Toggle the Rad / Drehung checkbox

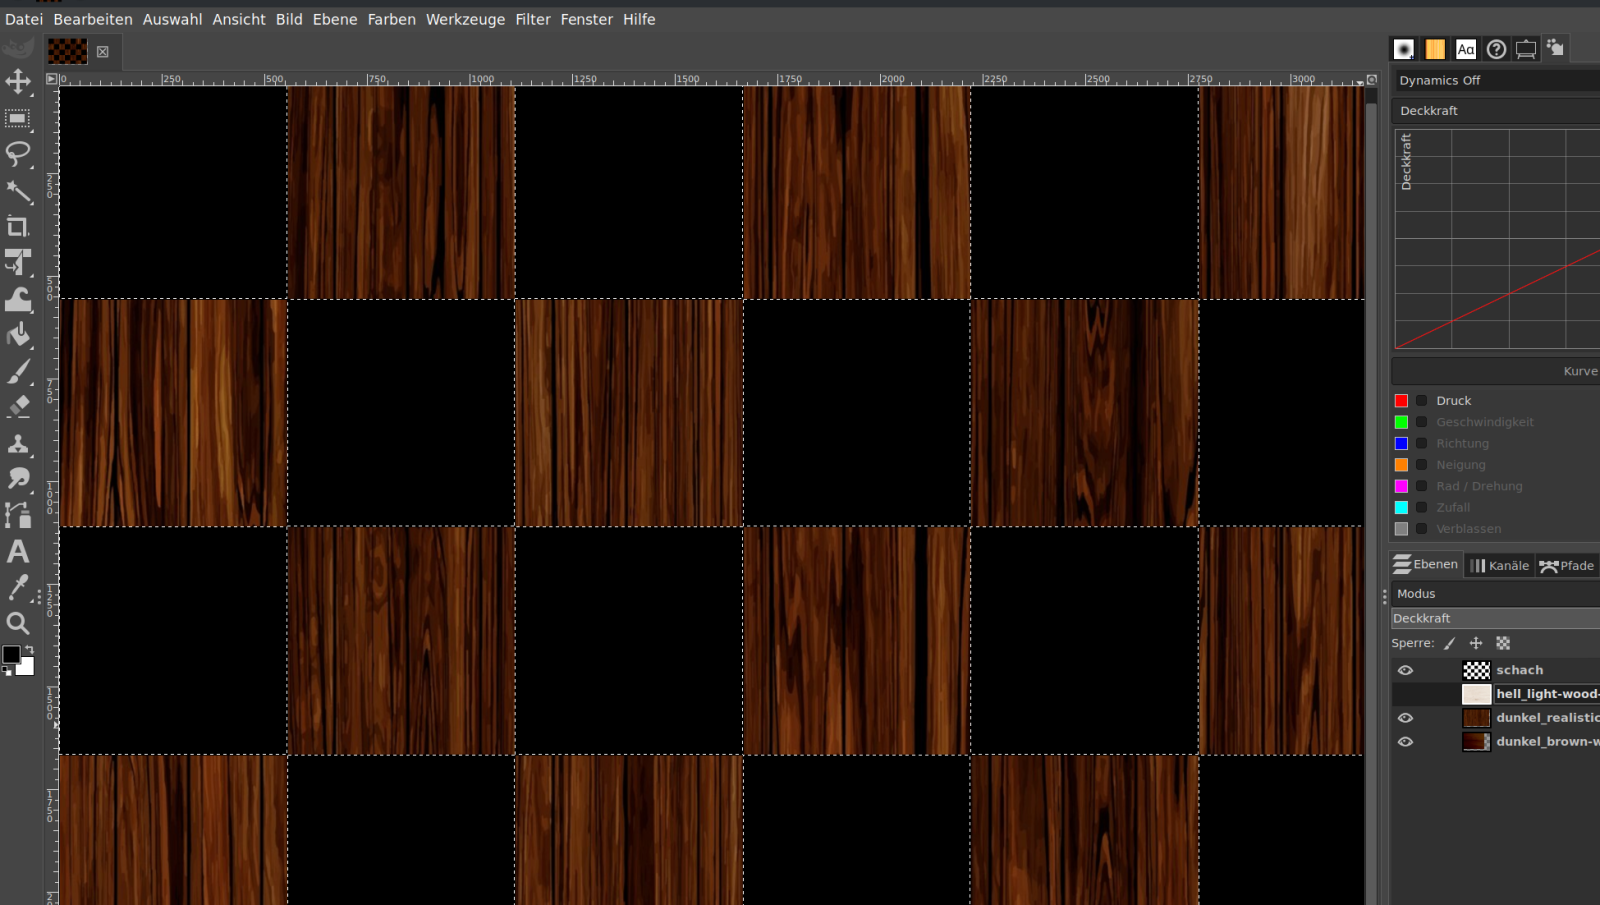click(x=1421, y=486)
